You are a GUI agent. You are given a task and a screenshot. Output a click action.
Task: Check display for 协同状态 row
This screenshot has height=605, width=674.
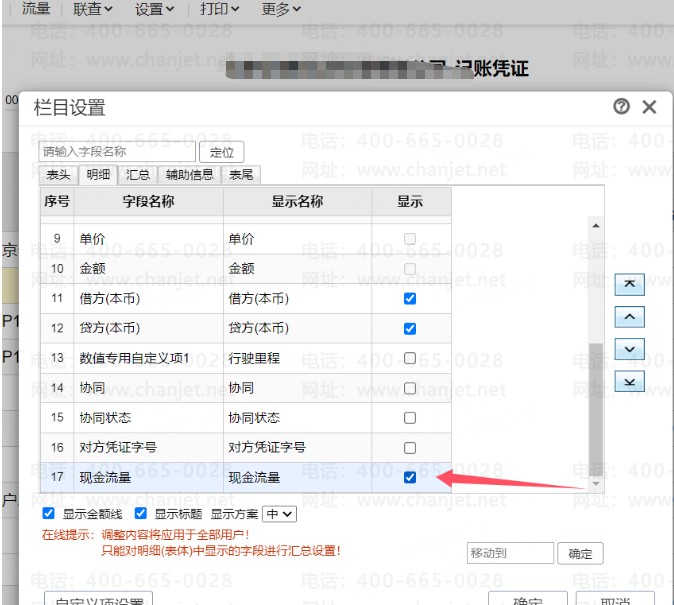coord(410,418)
